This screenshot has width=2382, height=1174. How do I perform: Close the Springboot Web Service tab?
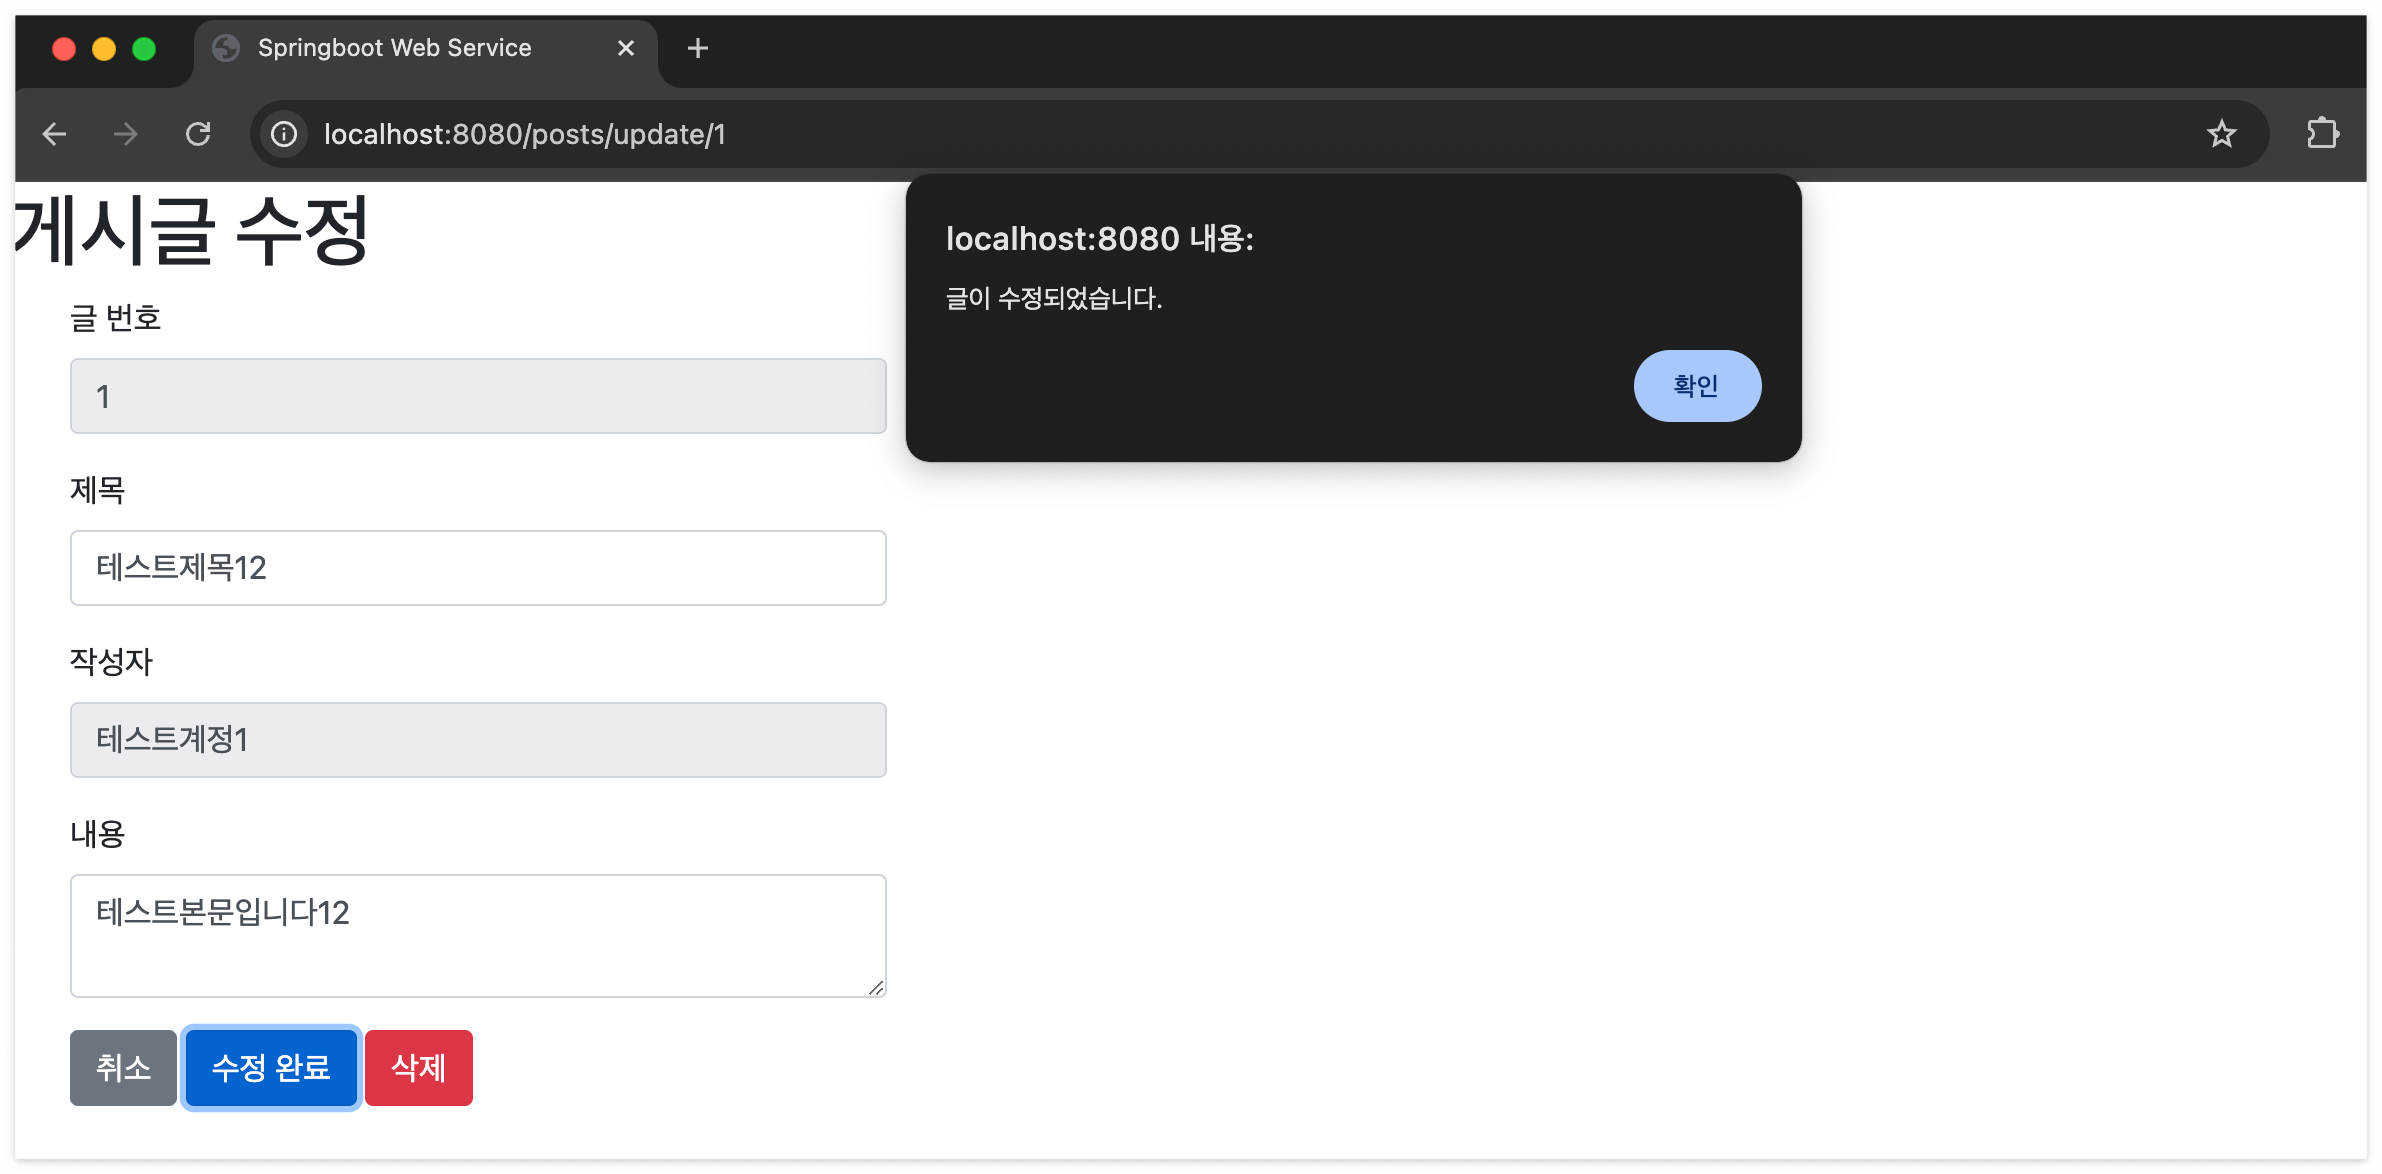pos(626,48)
